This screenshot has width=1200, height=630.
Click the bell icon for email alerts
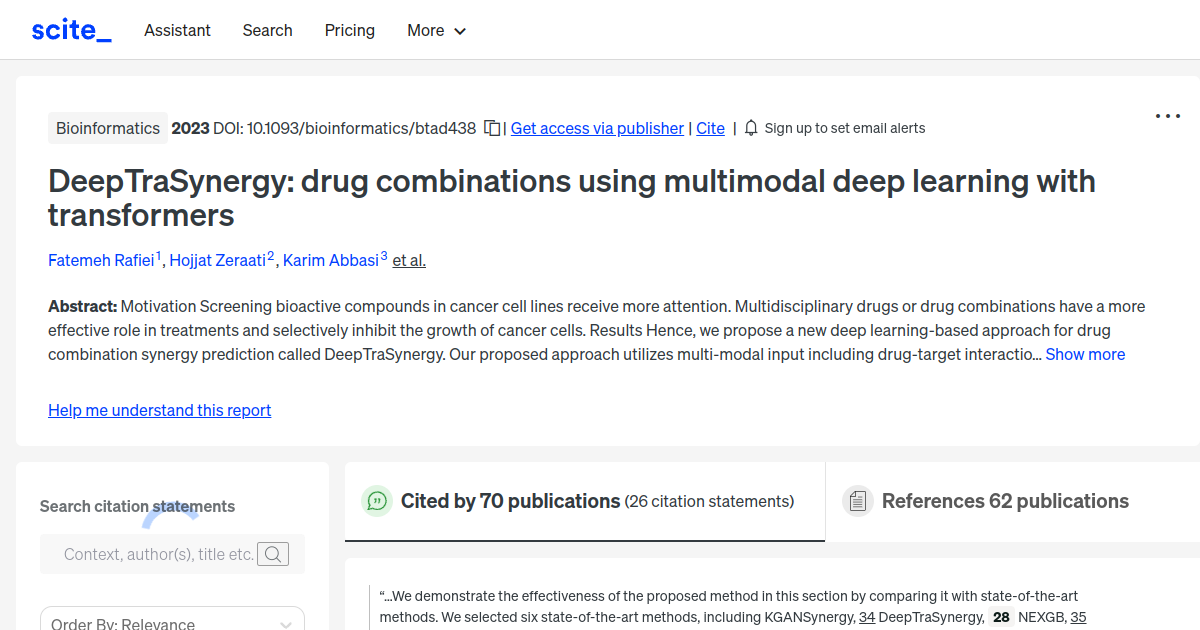tap(750, 128)
